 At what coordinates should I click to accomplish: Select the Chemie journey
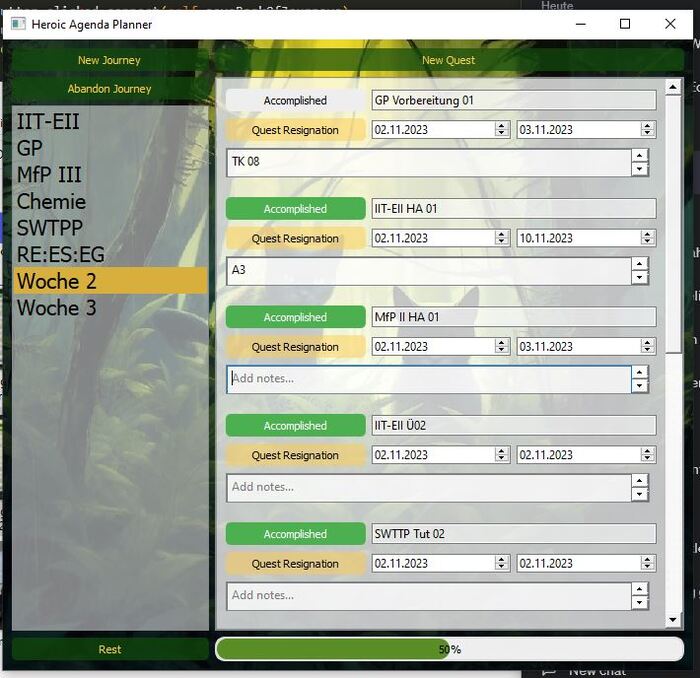pos(51,201)
